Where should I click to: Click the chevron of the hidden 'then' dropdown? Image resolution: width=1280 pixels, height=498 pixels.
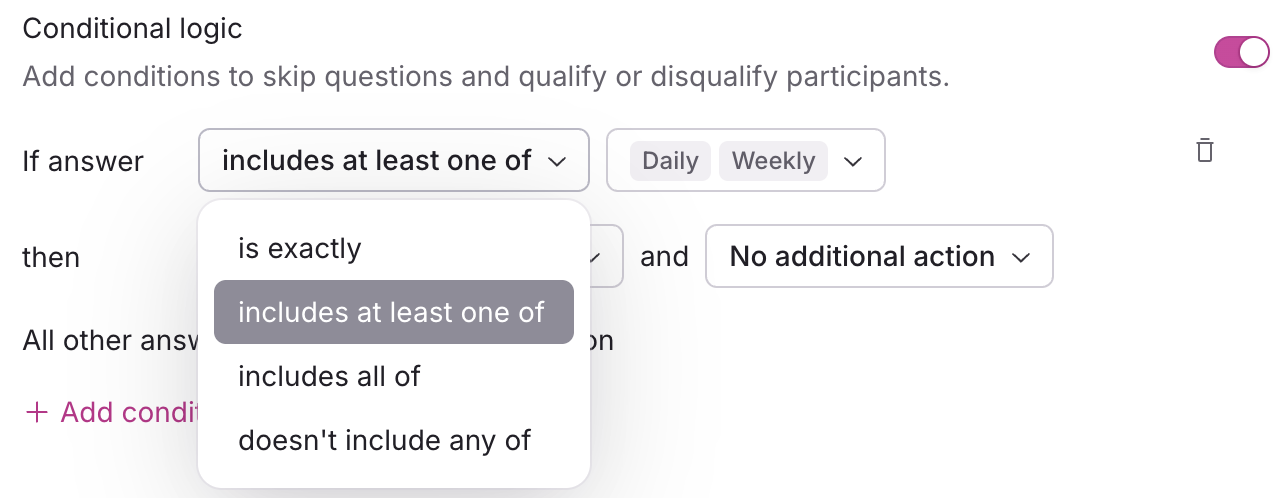595,257
